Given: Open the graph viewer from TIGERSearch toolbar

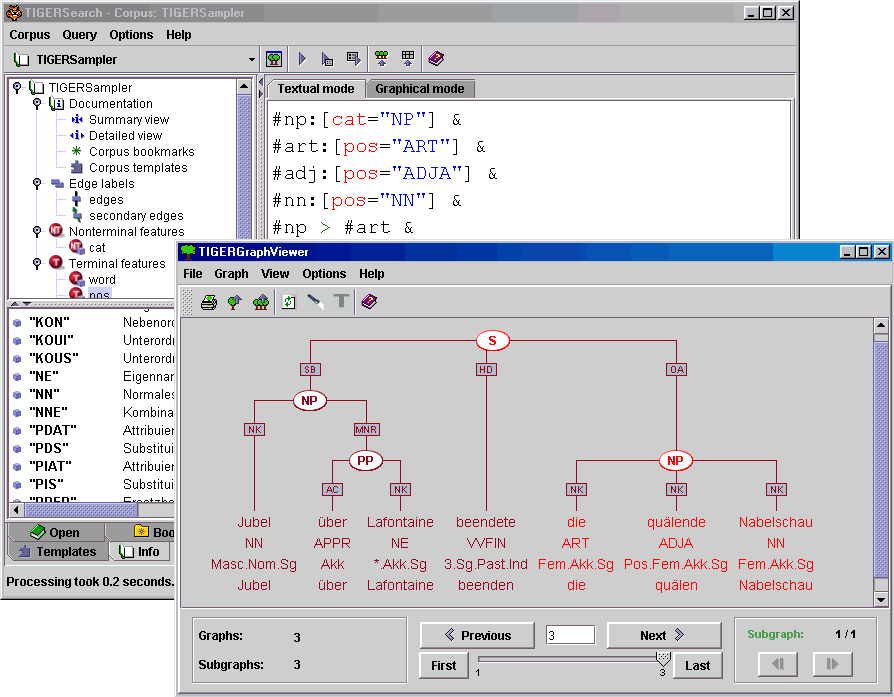Looking at the screenshot, I should point(274,59).
